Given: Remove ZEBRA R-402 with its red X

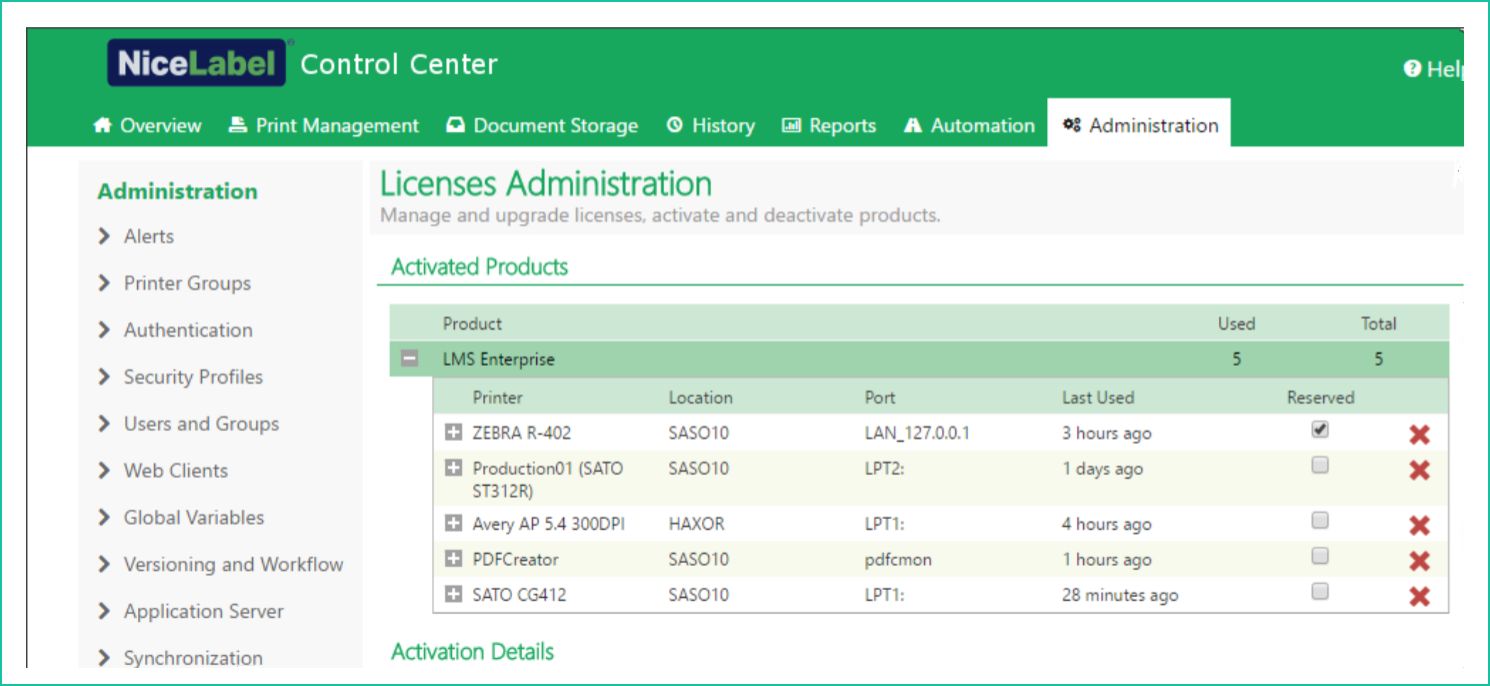Looking at the screenshot, I should 1418,434.
